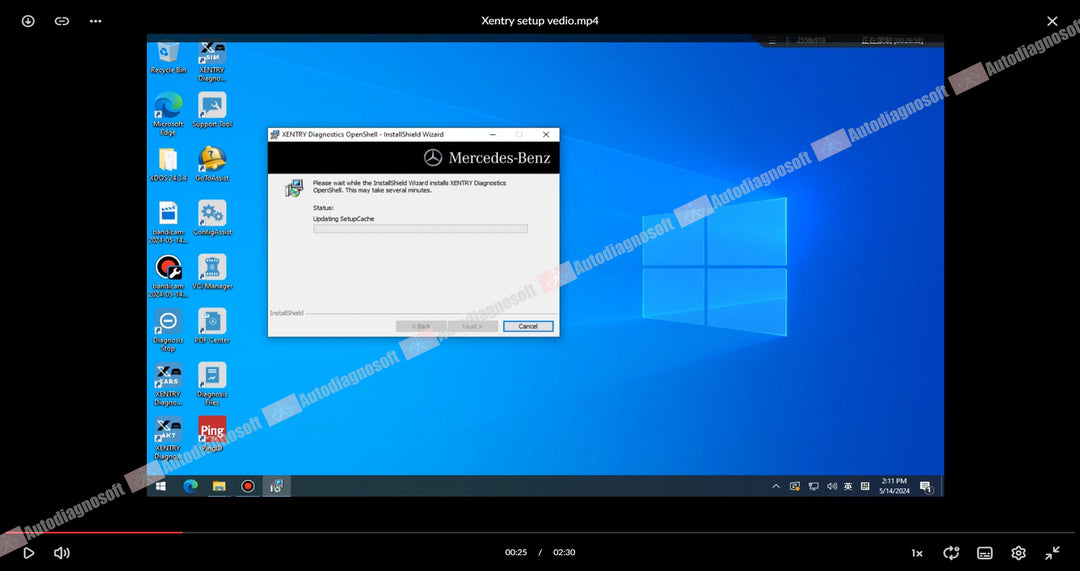Launch Microsoft Edge from the desktop
This screenshot has width=1080, height=571.
[x=168, y=113]
